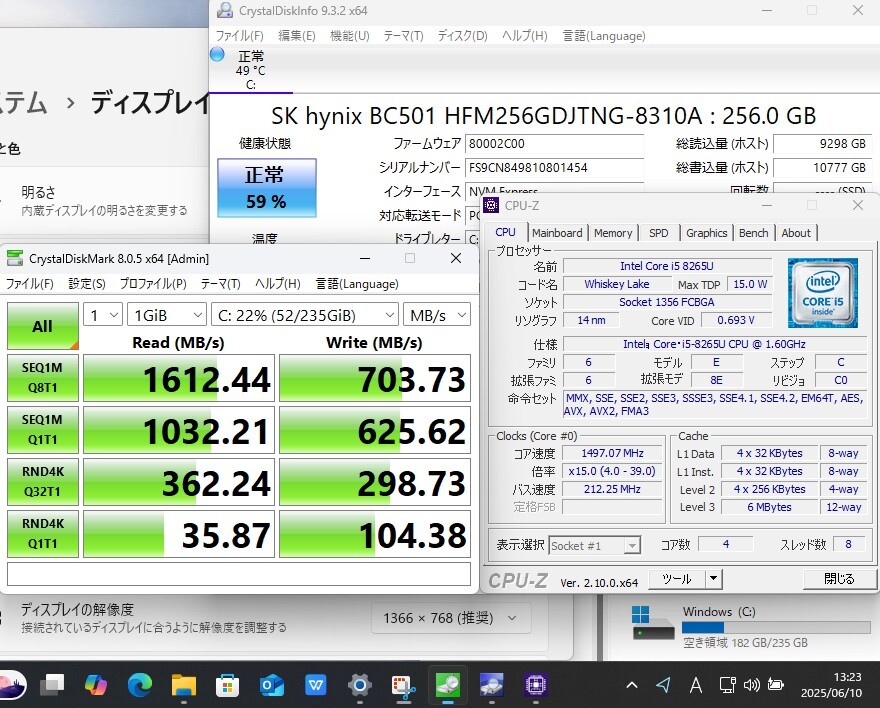Click the location arrow tray icon

[x=663, y=684]
